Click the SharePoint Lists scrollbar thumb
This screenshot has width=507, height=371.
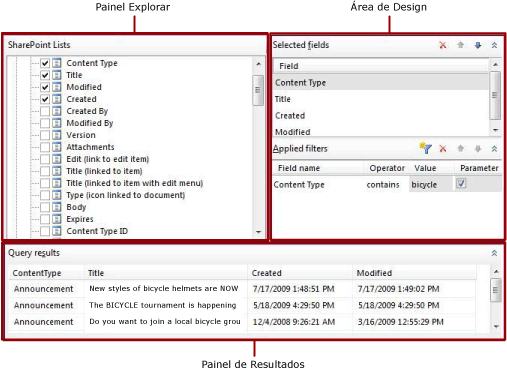(x=258, y=90)
